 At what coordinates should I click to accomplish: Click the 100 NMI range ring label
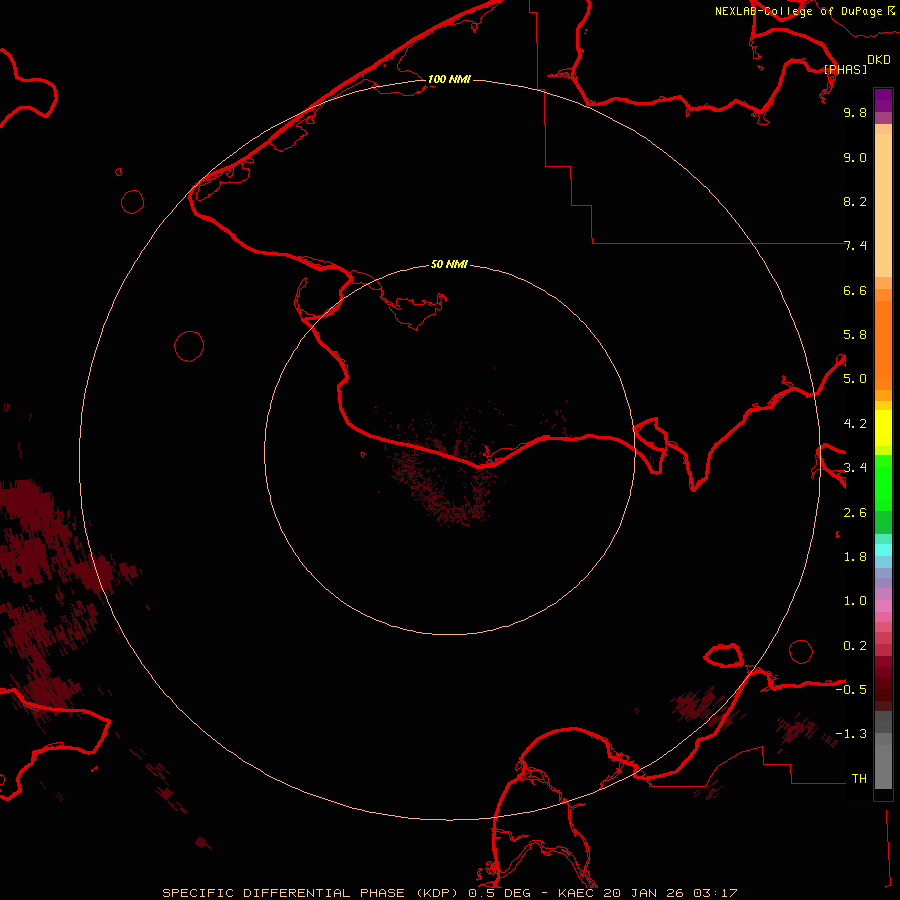[448, 79]
